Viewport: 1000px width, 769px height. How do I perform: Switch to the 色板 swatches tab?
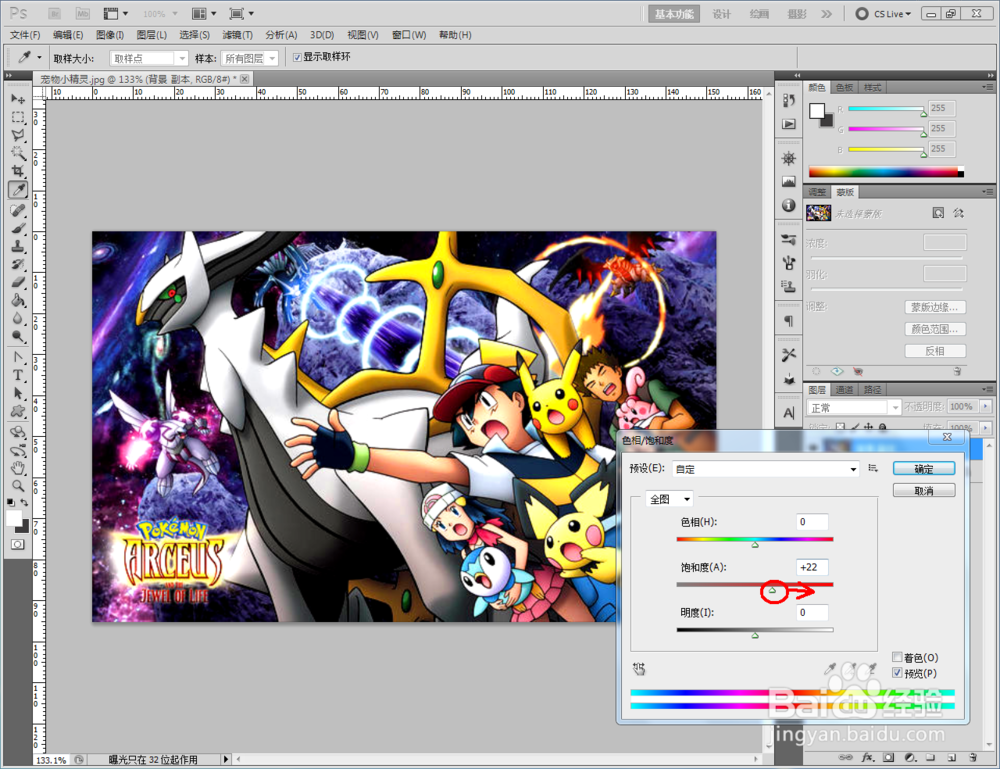click(x=844, y=87)
